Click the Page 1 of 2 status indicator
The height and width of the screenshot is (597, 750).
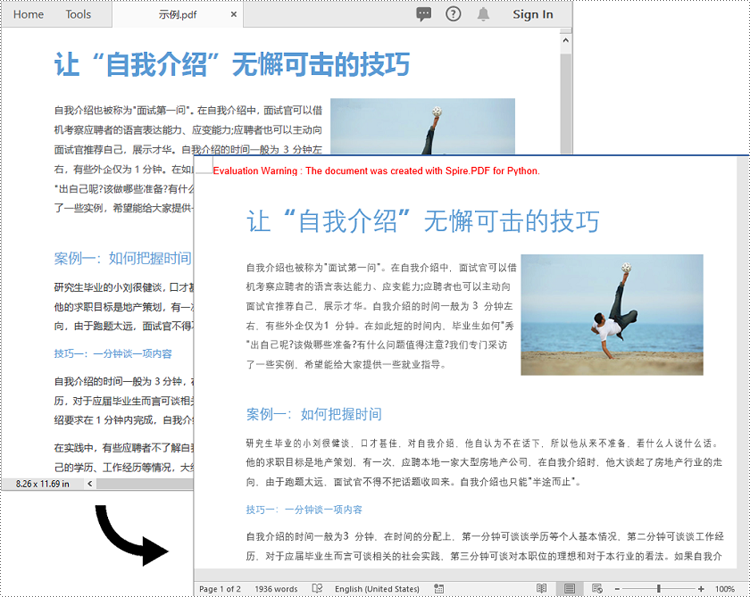click(220, 589)
